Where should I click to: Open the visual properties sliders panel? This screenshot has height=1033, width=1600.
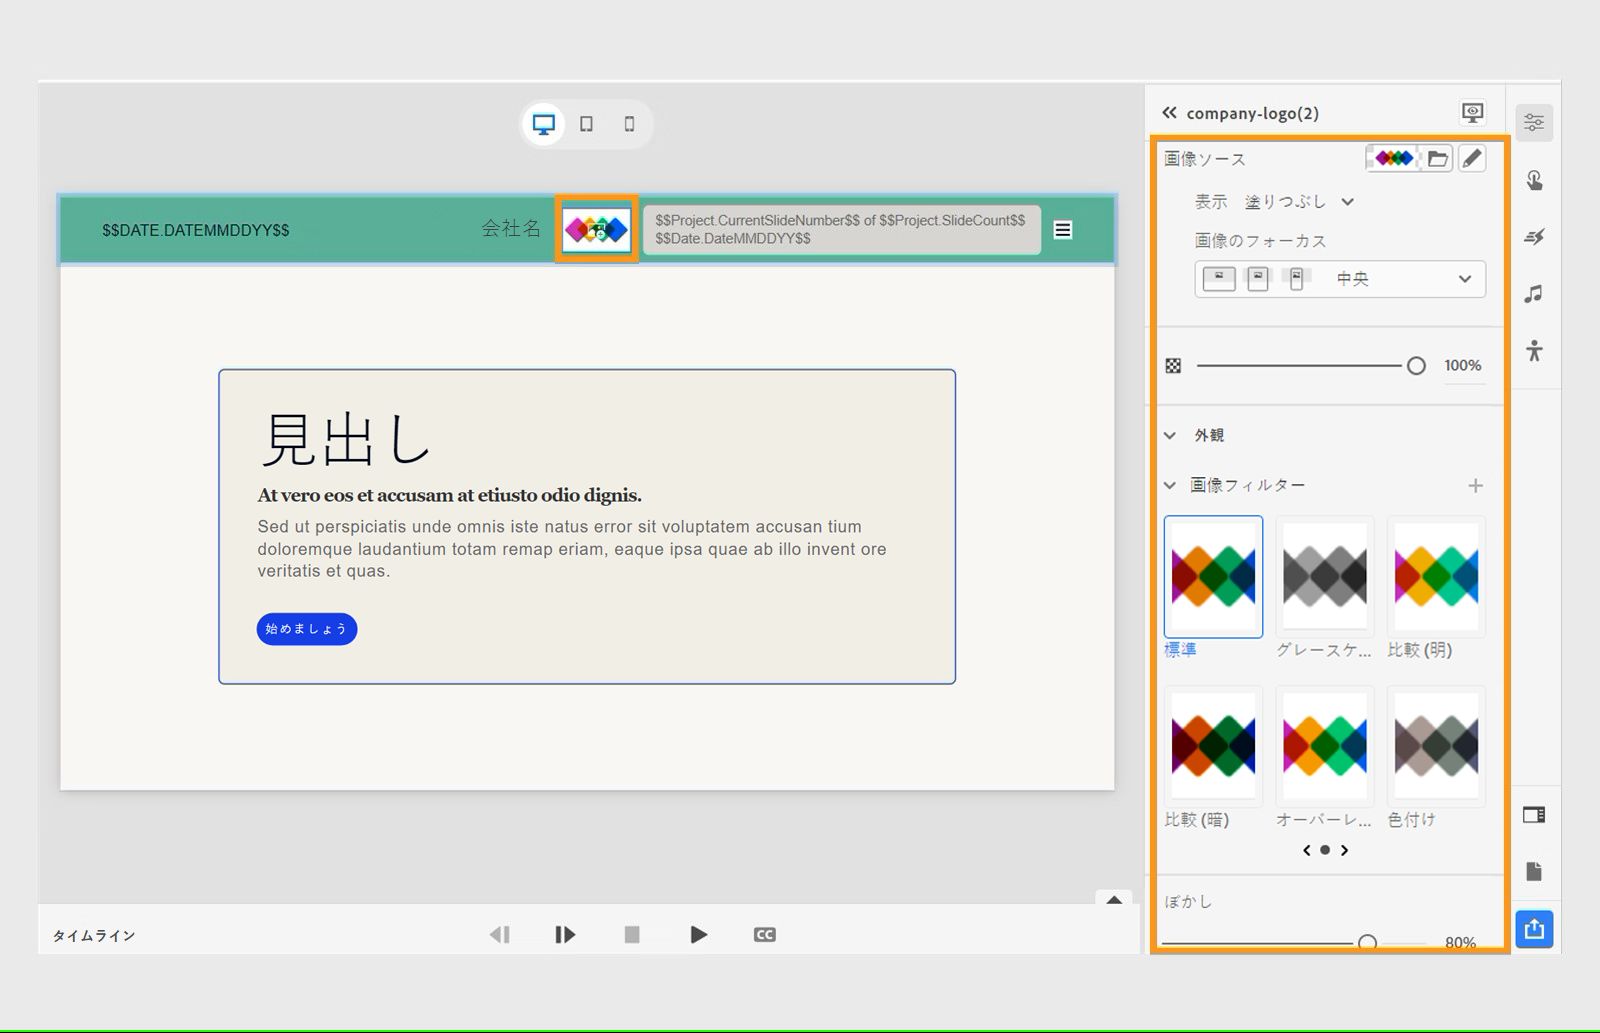(x=1534, y=123)
